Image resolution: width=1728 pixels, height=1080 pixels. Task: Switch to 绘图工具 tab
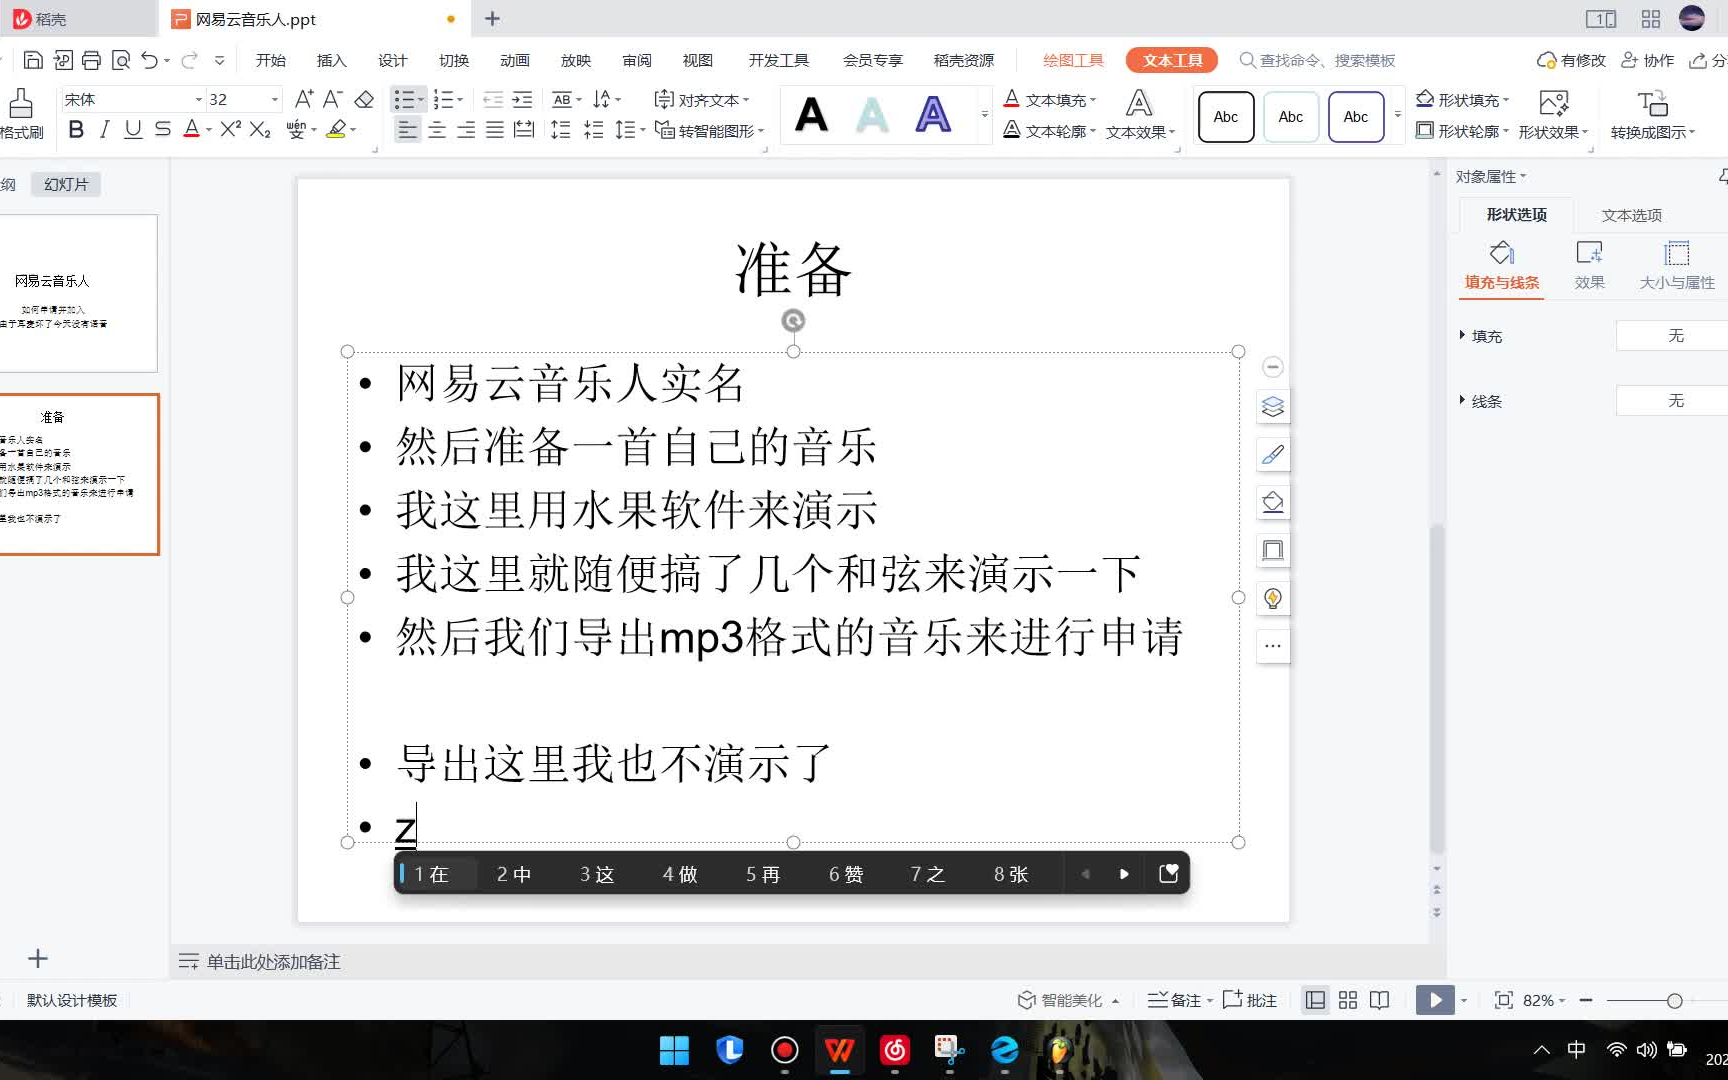[x=1073, y=60]
